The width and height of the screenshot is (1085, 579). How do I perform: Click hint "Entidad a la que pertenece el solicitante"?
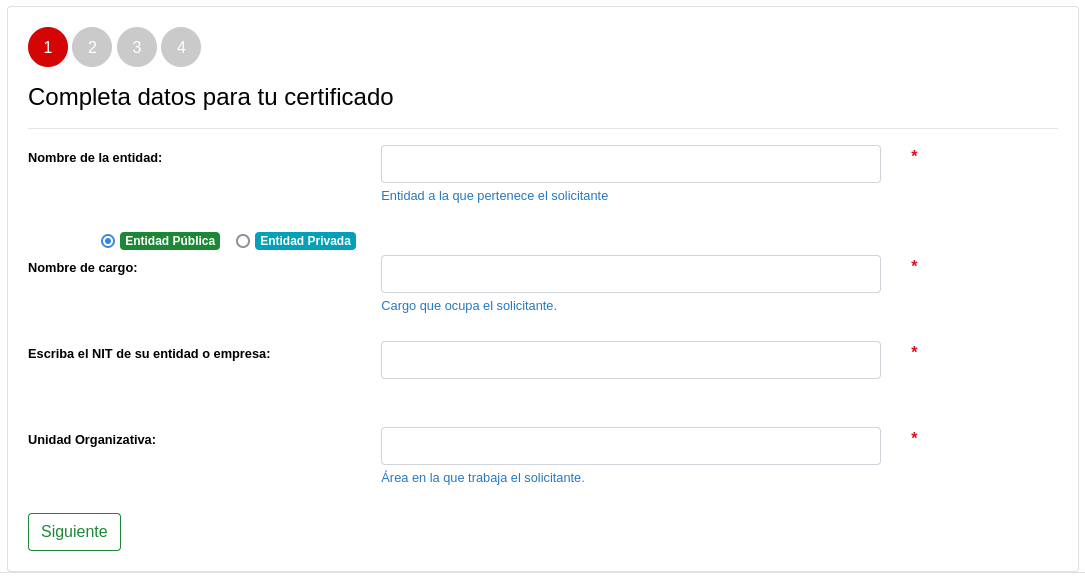point(494,196)
